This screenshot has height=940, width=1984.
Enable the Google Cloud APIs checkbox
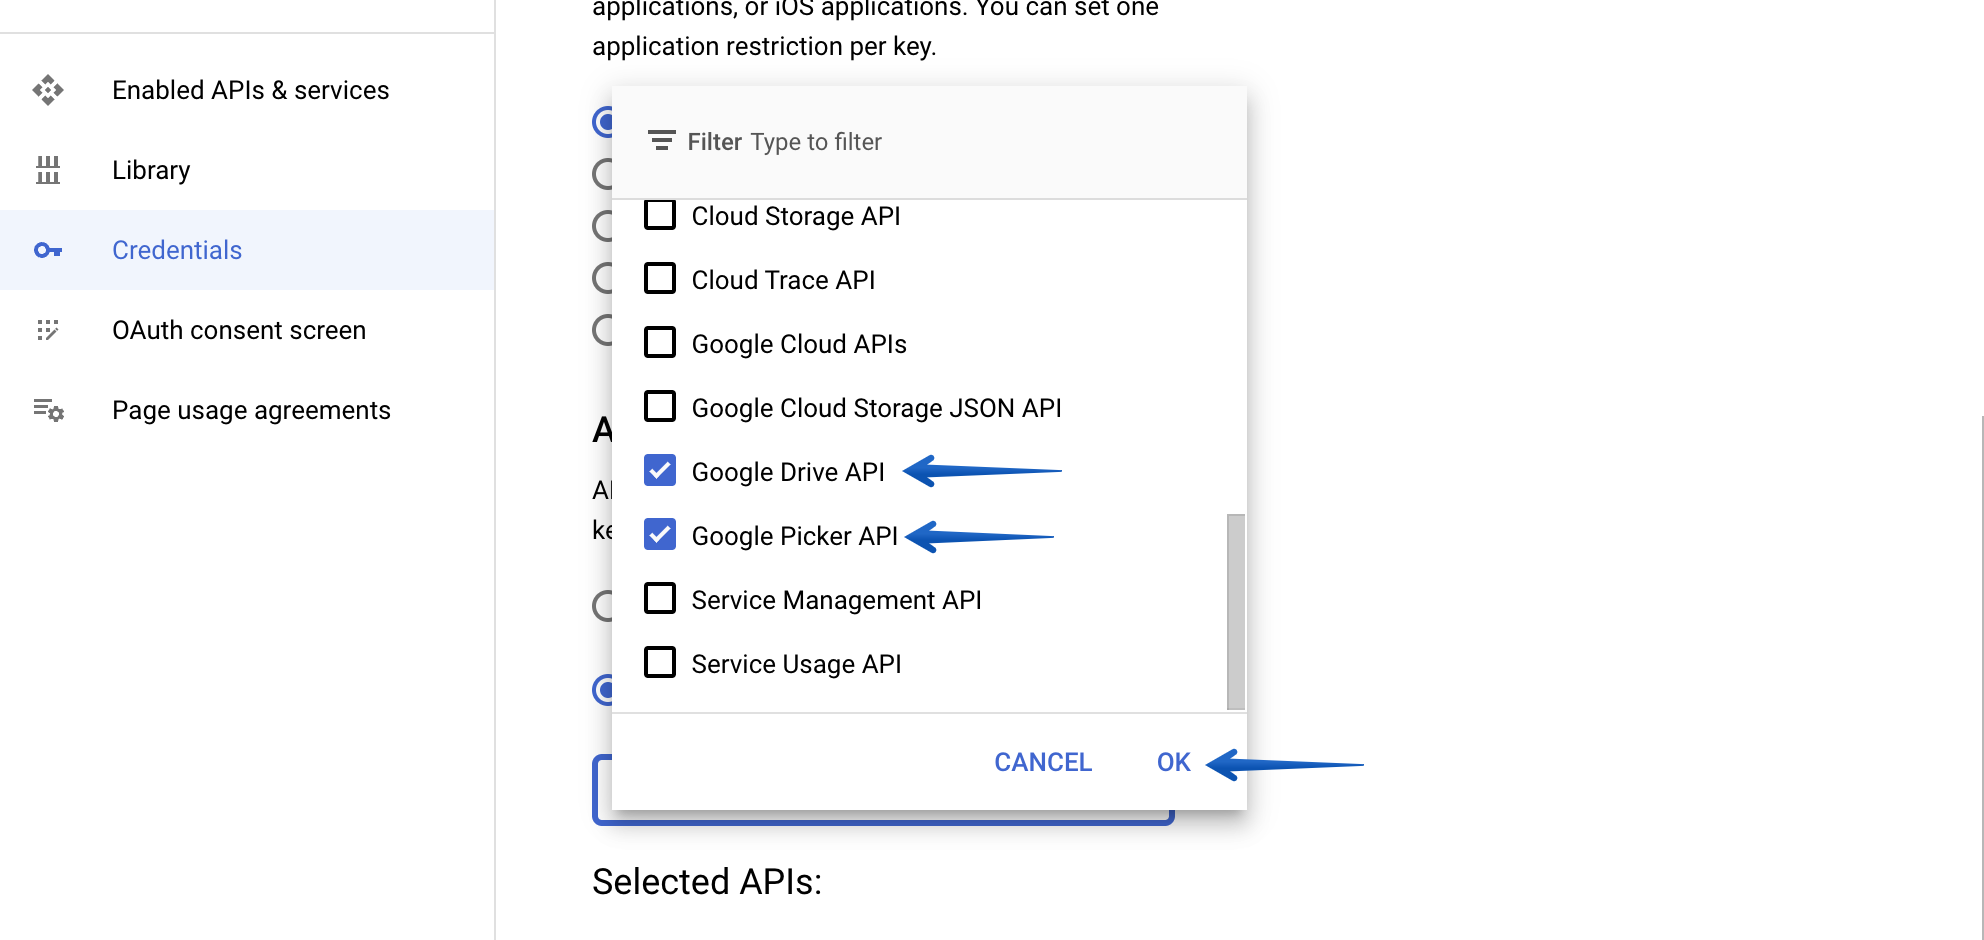(x=659, y=342)
